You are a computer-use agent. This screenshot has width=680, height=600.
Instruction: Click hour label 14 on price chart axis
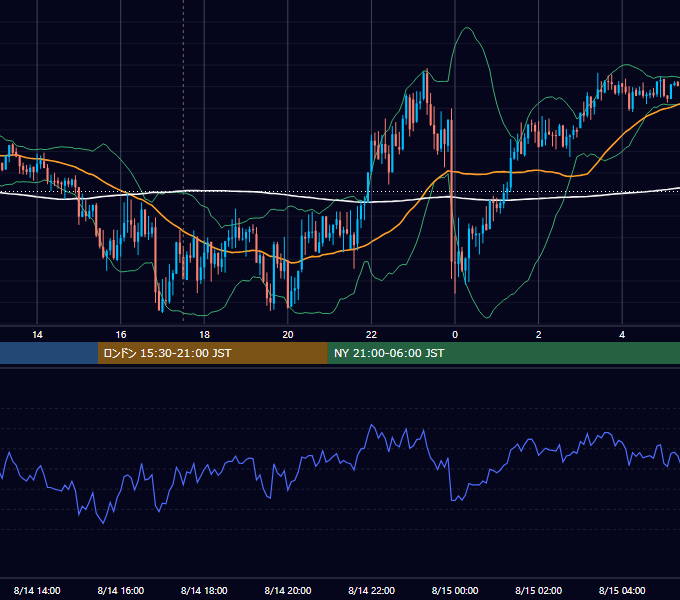[37, 335]
